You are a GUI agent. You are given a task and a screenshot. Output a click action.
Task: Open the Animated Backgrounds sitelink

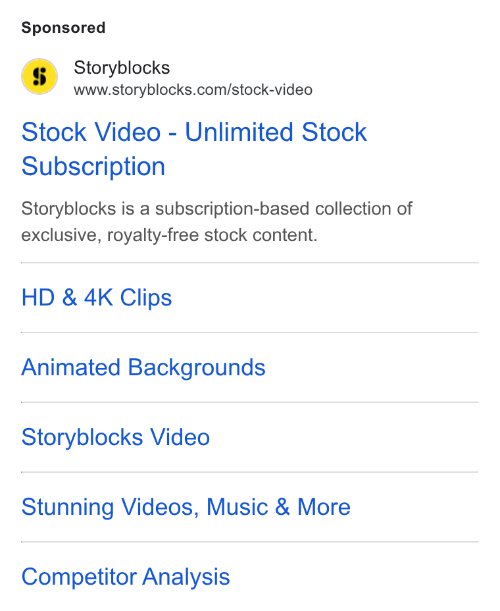click(143, 367)
